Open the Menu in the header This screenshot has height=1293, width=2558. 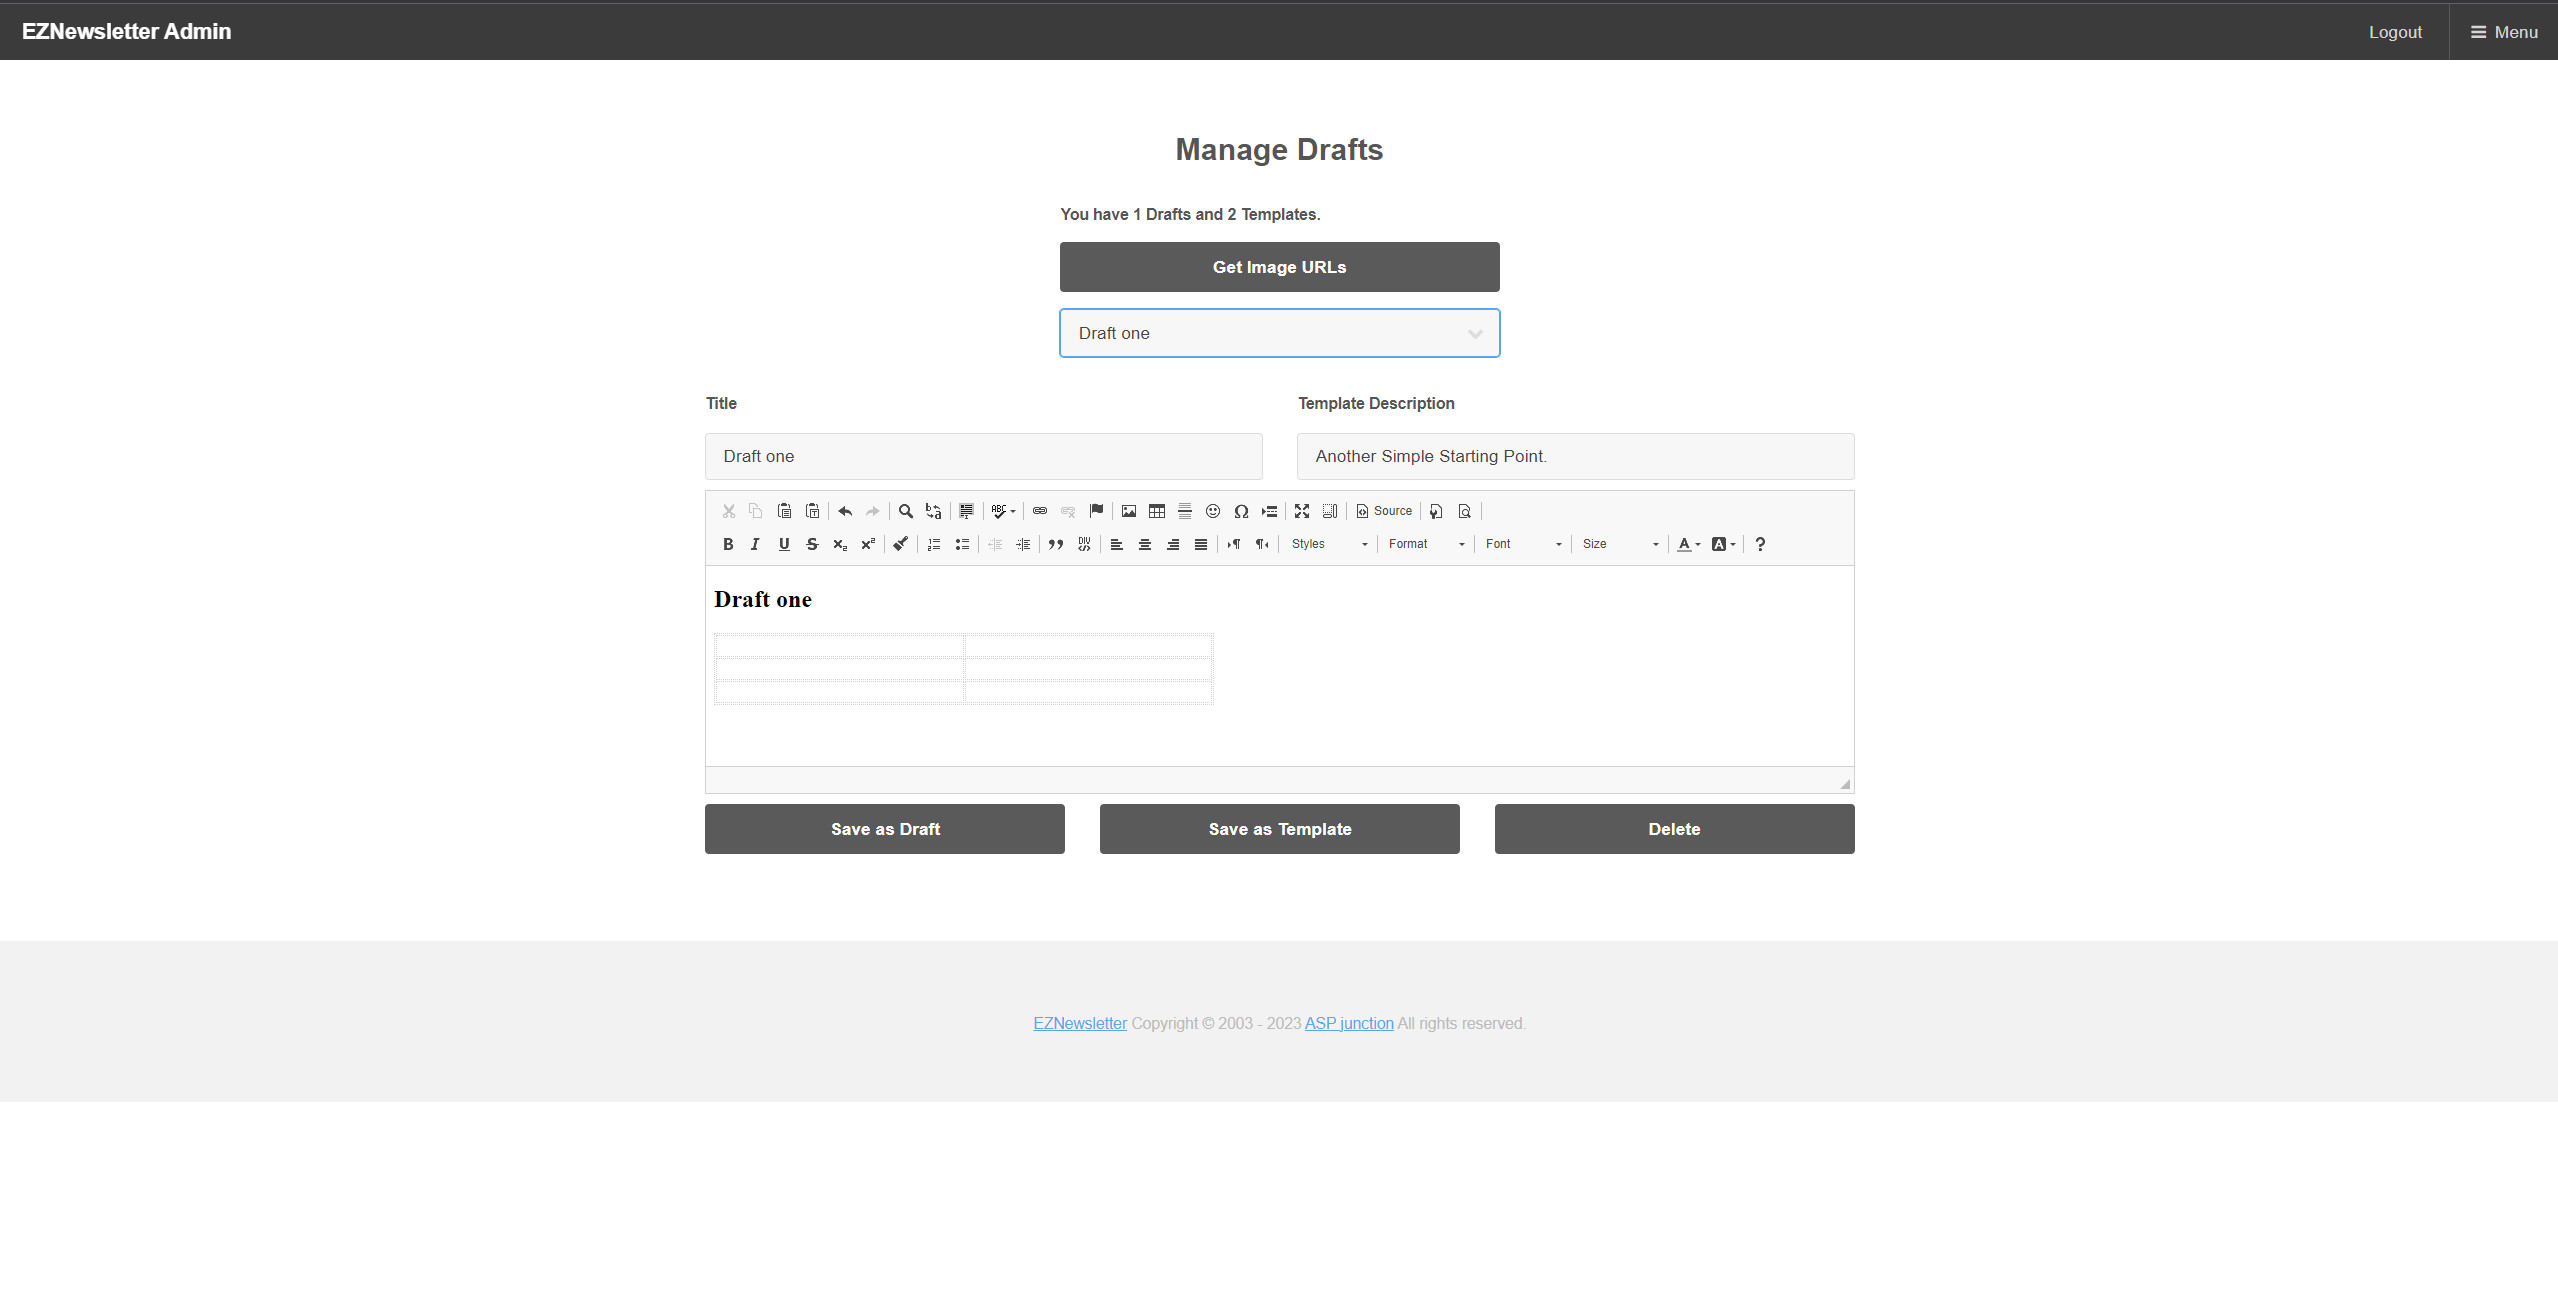point(2503,32)
